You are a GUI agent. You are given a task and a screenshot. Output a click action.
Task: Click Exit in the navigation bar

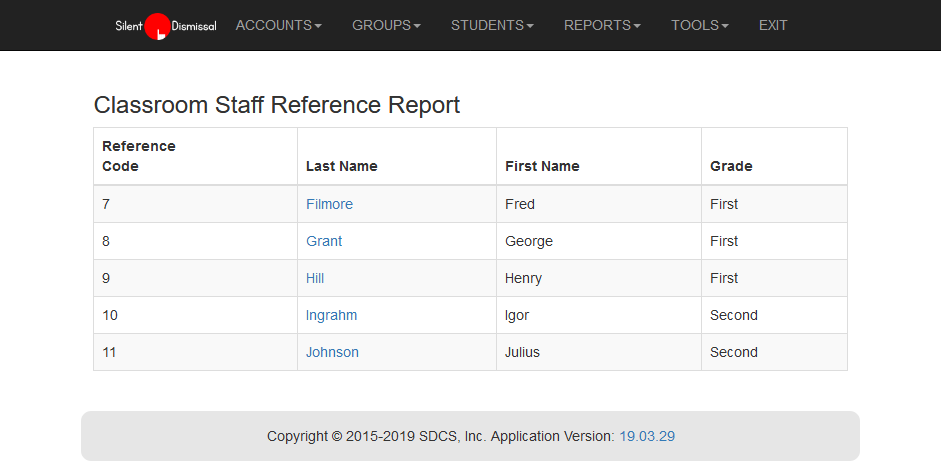(x=773, y=26)
